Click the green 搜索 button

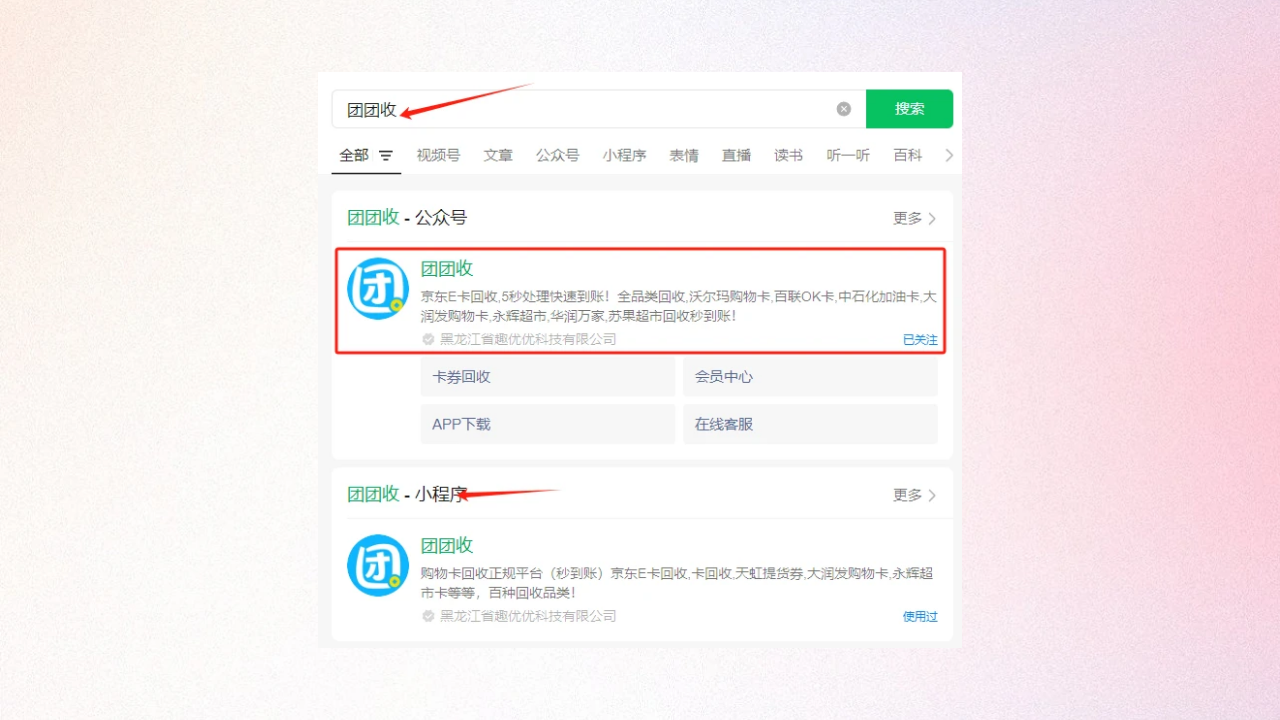point(909,109)
